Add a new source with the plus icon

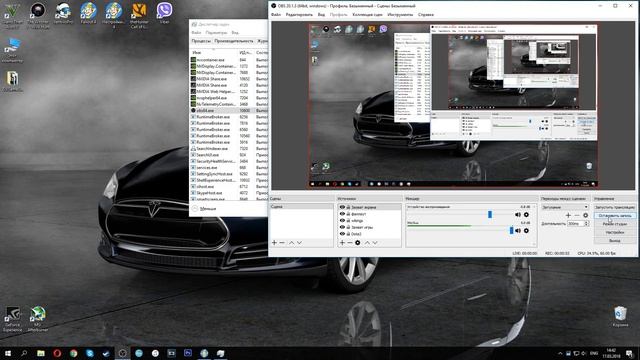coord(342,243)
